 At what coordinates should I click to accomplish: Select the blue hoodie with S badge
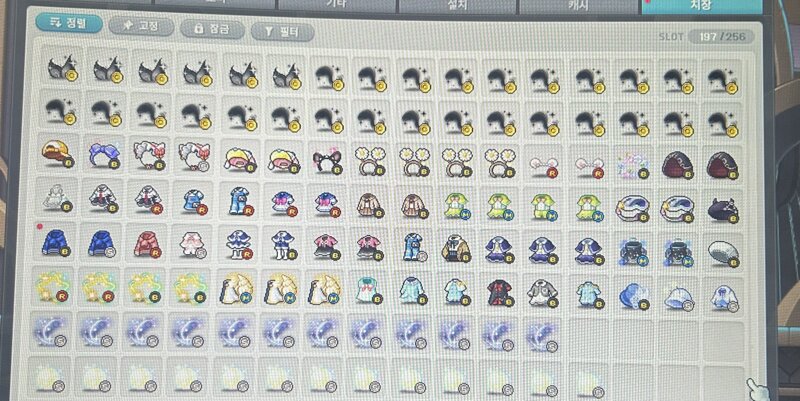coord(102,243)
